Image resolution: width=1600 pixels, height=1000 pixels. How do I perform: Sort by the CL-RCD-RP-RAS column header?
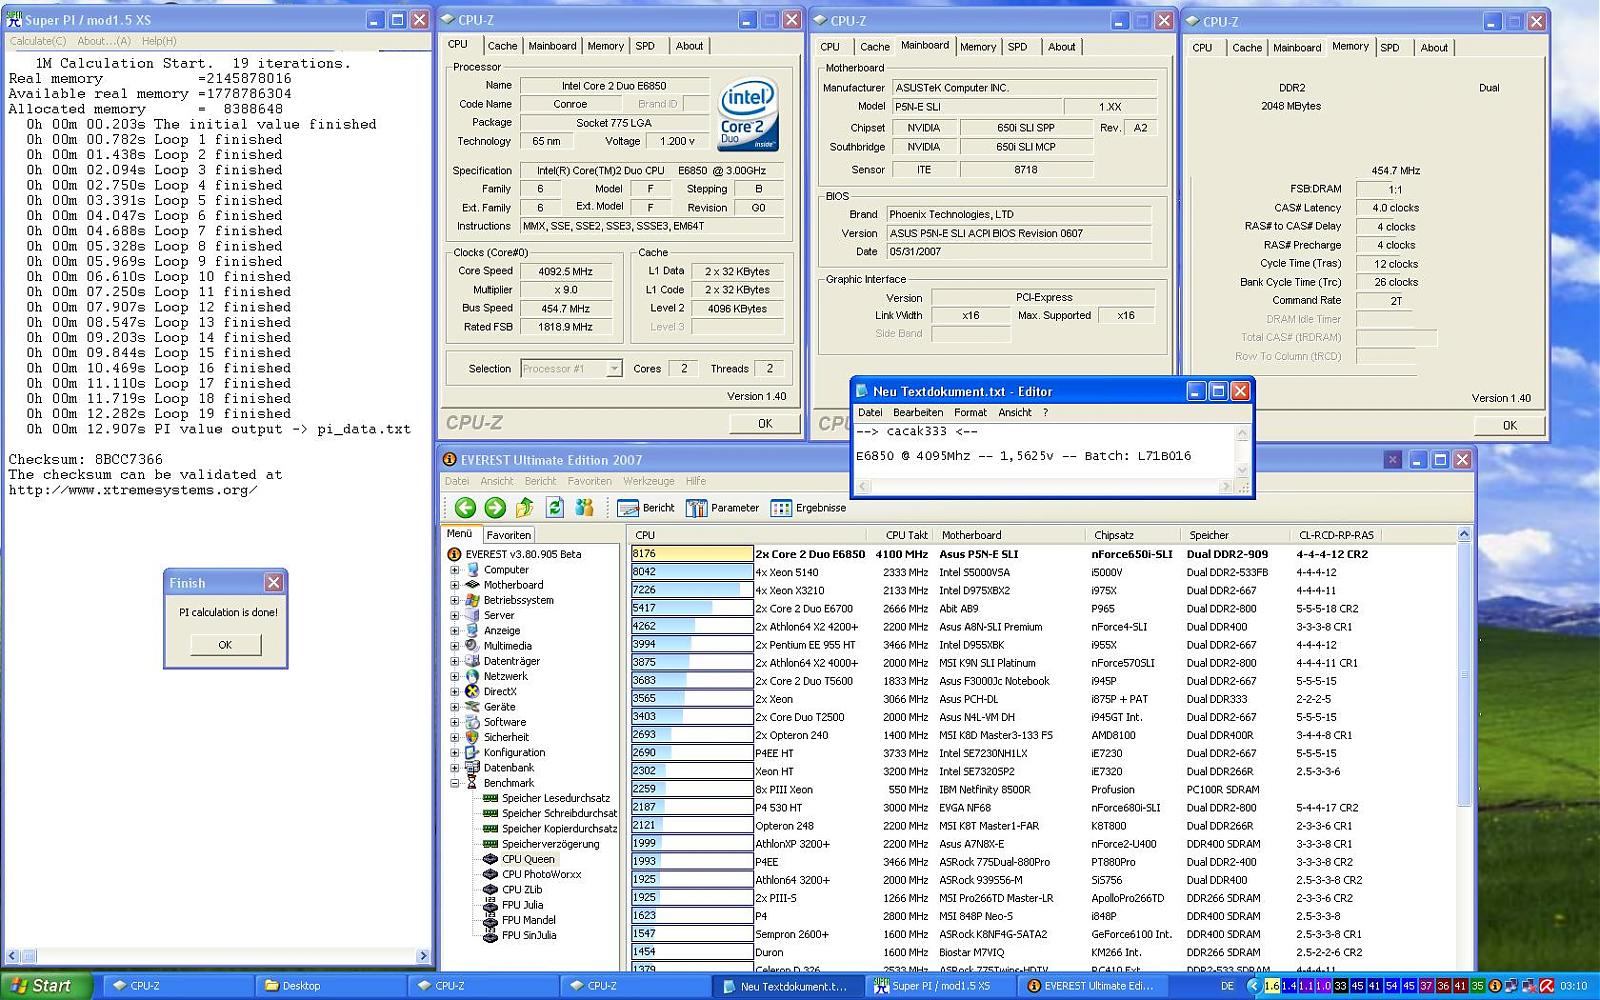(x=1336, y=535)
